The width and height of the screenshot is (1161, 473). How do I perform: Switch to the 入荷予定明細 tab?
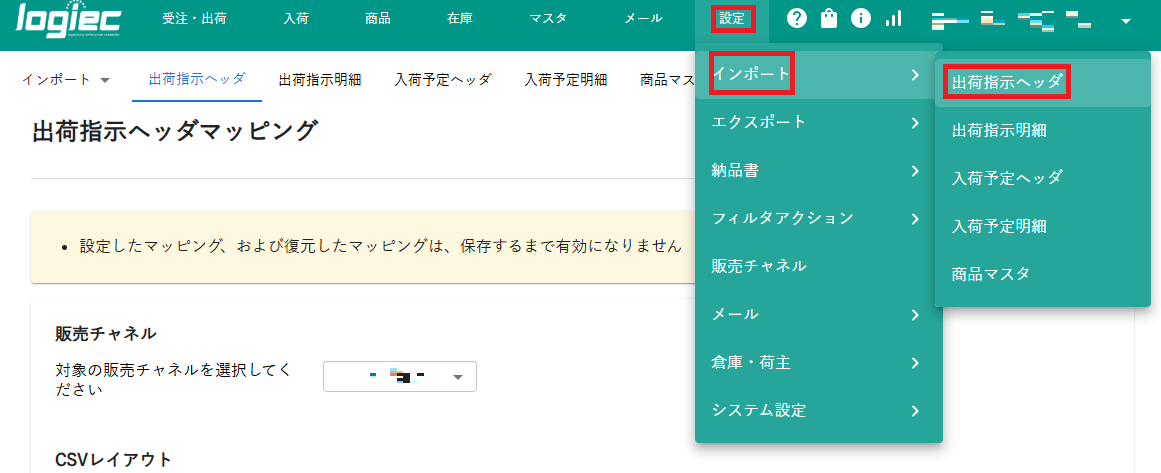566,80
